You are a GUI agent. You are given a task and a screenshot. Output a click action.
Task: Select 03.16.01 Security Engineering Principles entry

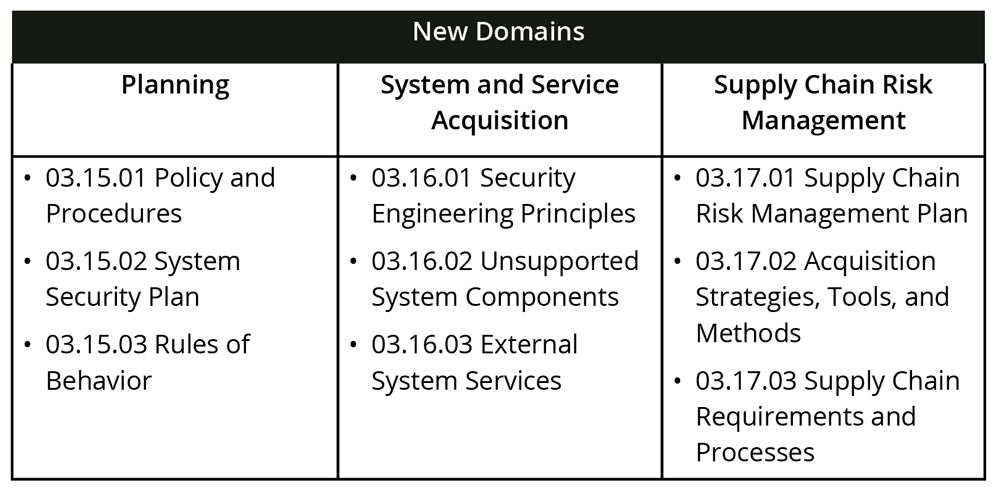tap(503, 195)
